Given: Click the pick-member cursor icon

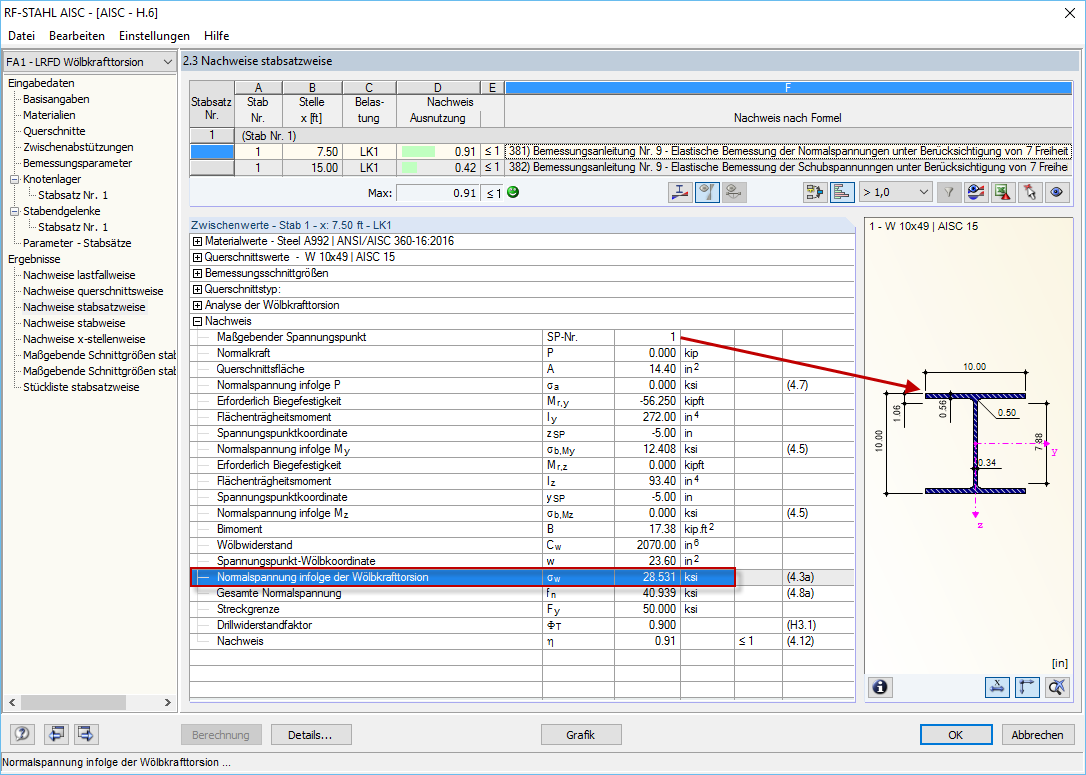Looking at the screenshot, I should pyautogui.click(x=1029, y=193).
